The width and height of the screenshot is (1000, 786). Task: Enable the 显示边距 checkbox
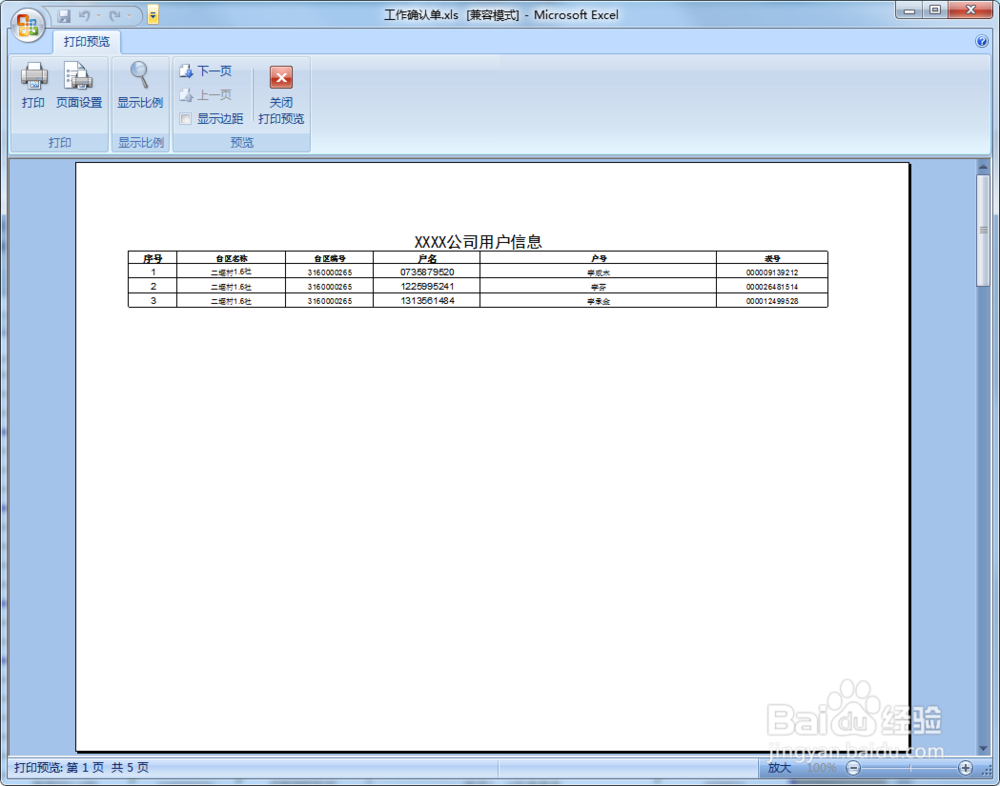[x=186, y=119]
